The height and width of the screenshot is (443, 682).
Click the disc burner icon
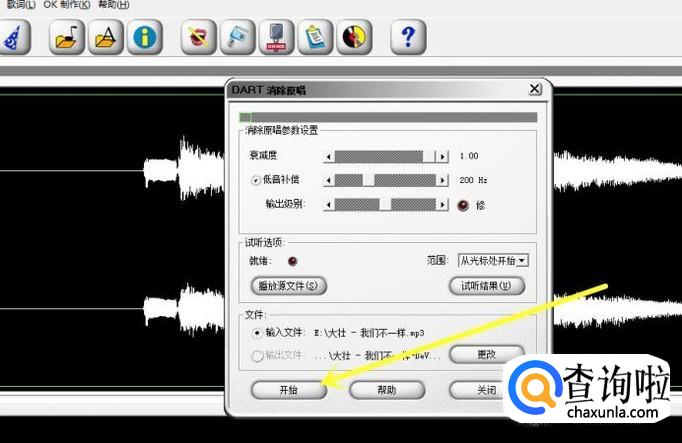click(x=354, y=37)
